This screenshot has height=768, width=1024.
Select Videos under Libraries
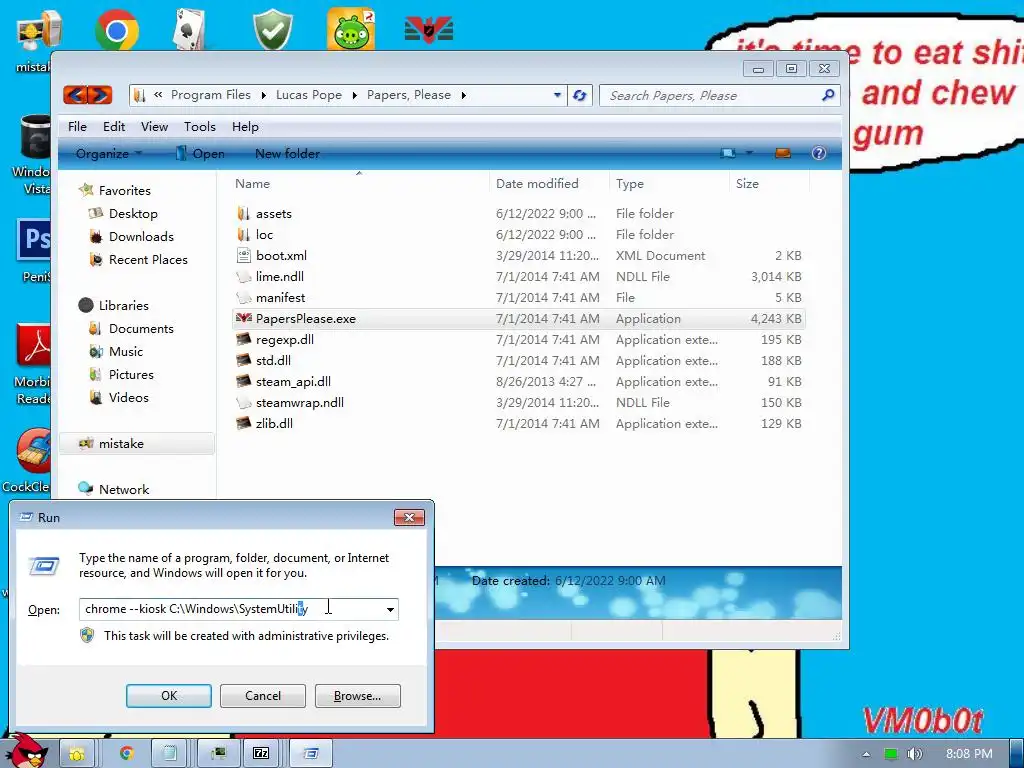coord(128,397)
